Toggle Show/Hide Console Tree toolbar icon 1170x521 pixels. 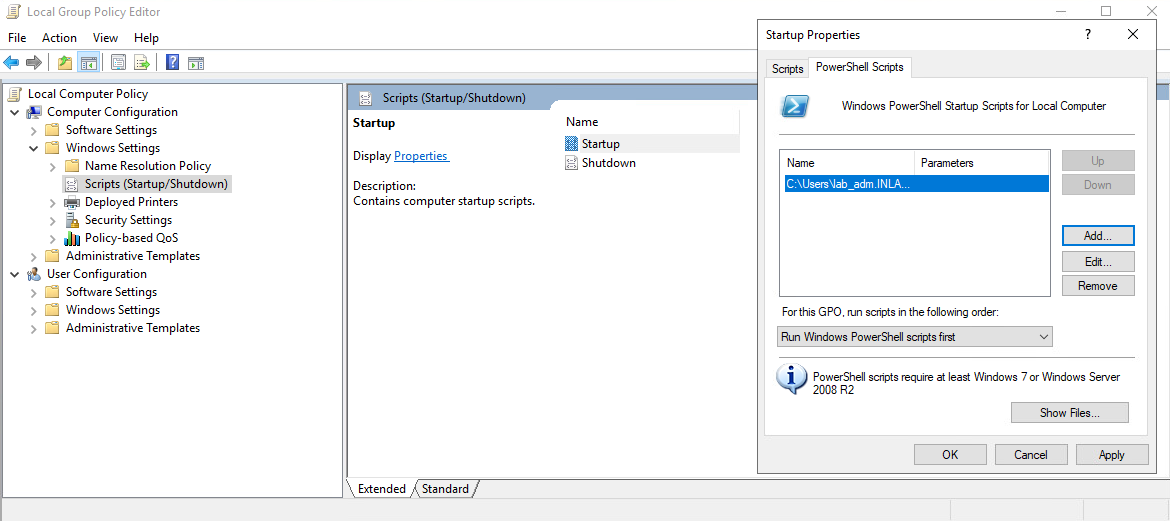click(89, 63)
